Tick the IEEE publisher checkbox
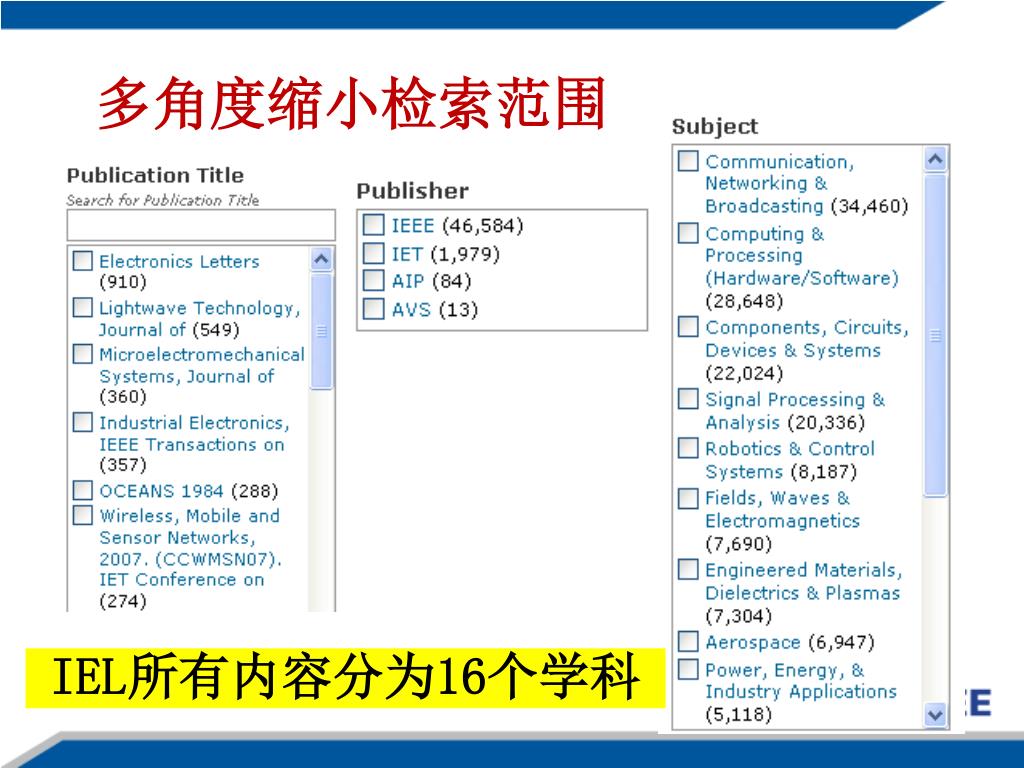Screen dimensions: 1024x768 click(x=374, y=225)
